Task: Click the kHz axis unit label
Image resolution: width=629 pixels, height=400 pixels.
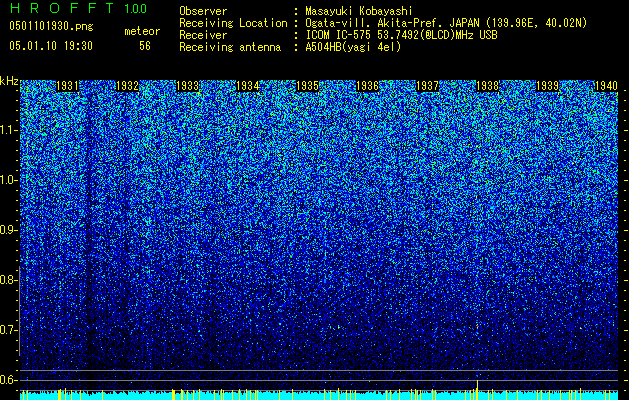Action: pos(9,81)
